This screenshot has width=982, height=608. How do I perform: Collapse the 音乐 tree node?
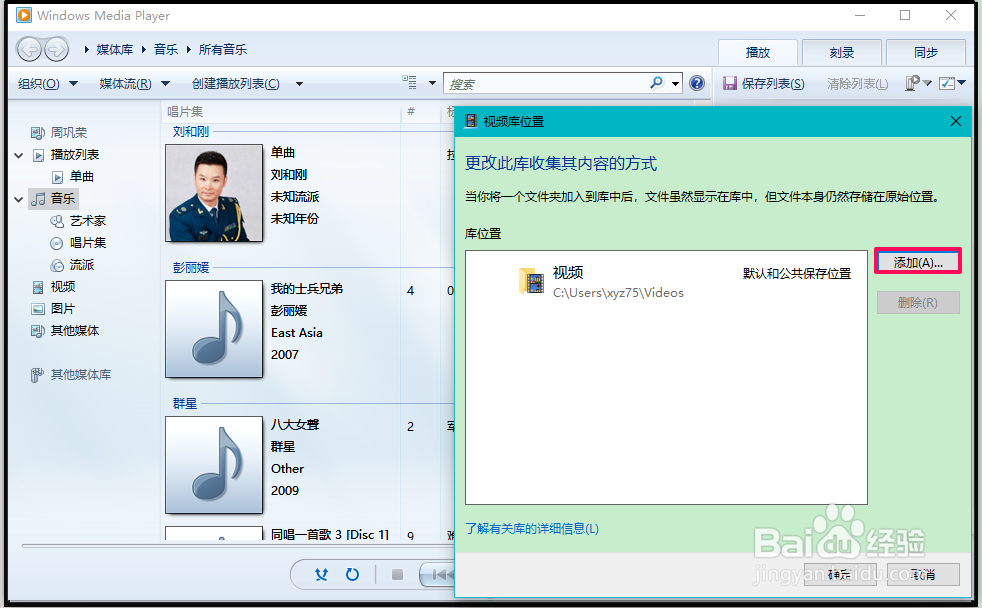pyautogui.click(x=19, y=199)
